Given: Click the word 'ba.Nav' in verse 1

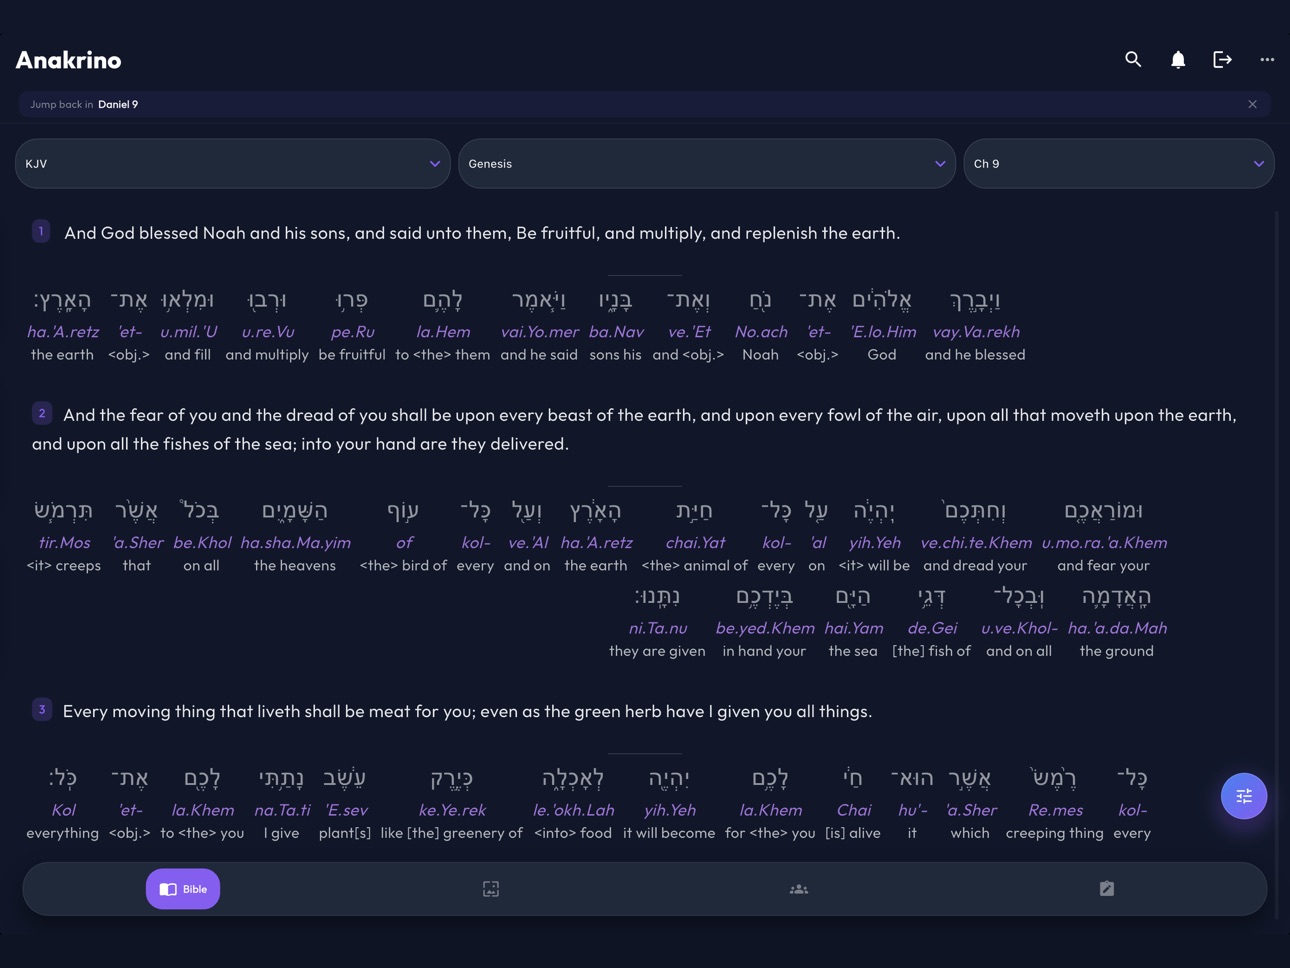Looking at the screenshot, I should click(616, 332).
